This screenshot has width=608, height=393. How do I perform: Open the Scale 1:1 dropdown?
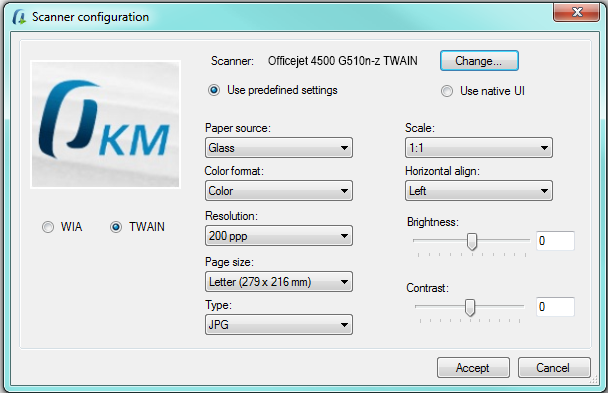479,148
